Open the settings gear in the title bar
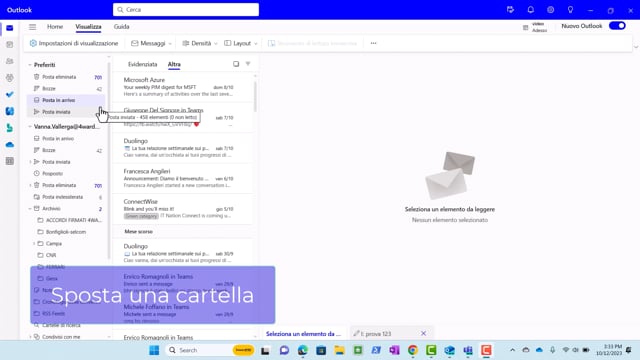 551,10
